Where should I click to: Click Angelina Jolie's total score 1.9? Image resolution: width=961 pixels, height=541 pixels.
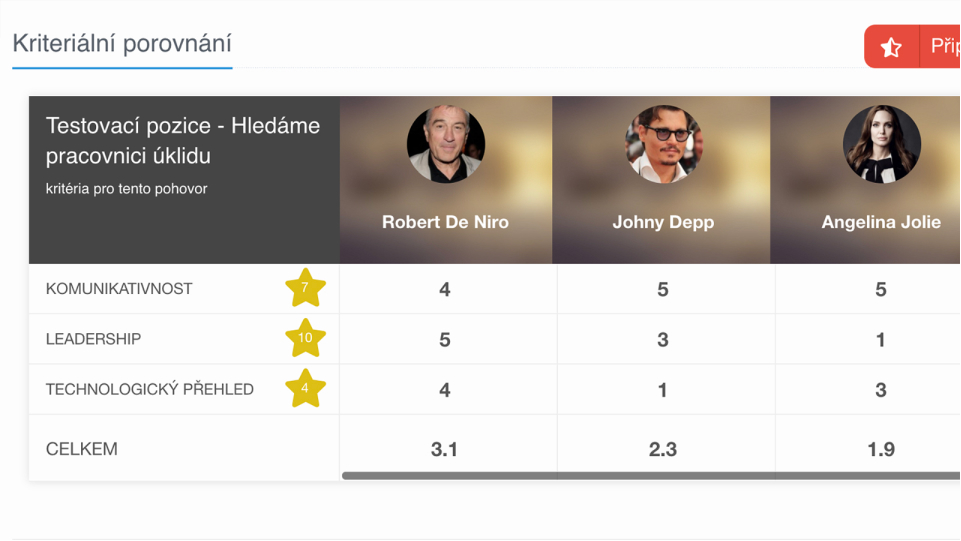click(x=881, y=449)
